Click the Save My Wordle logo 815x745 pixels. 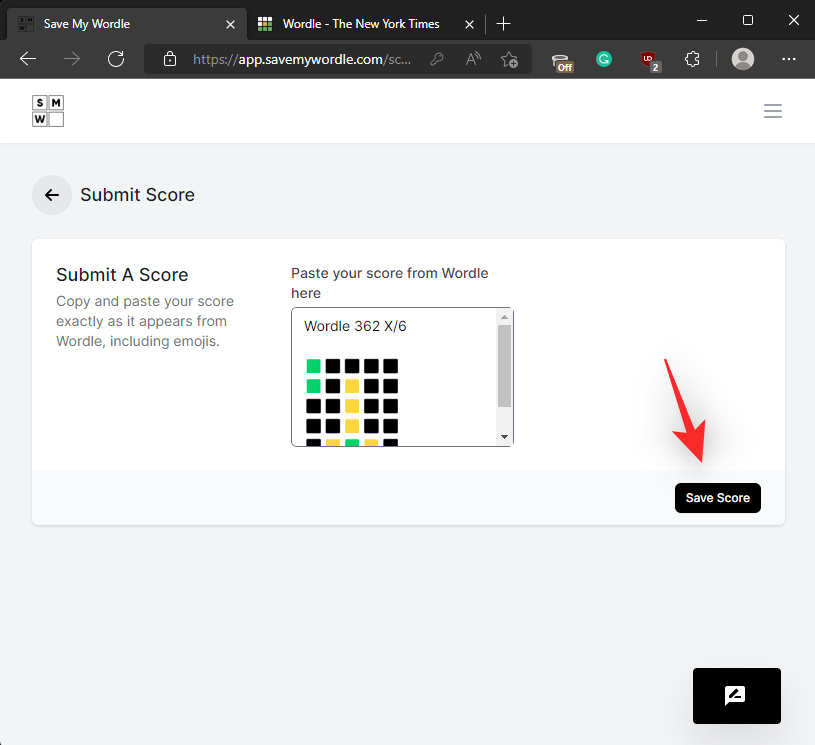47,111
